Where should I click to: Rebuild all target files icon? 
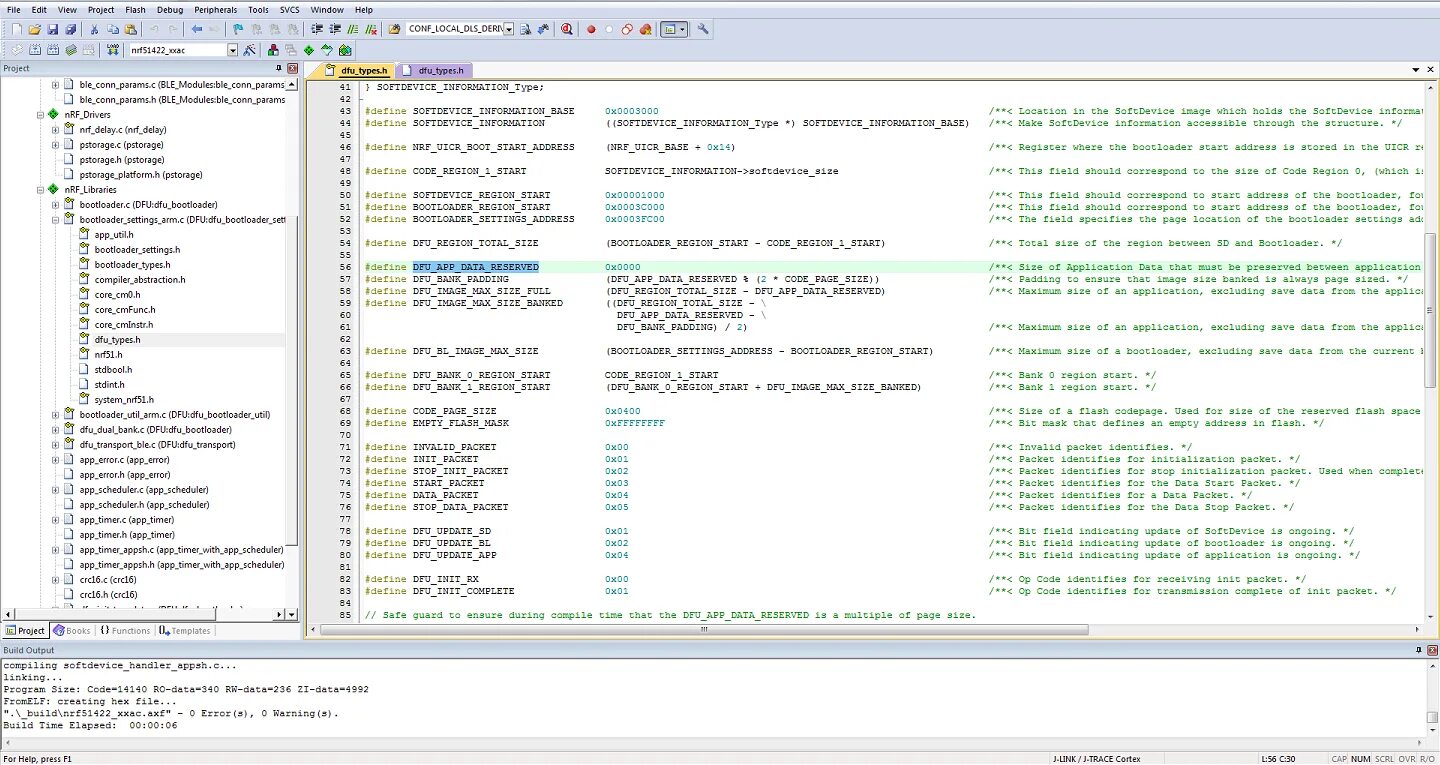[x=53, y=50]
